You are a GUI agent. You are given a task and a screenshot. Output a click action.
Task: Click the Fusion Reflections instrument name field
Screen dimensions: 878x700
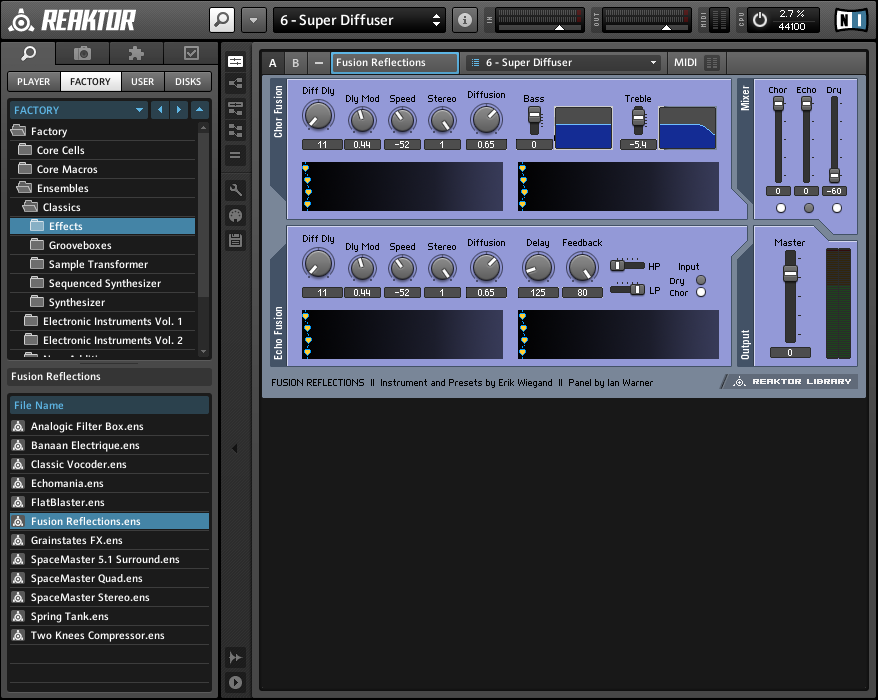(x=395, y=63)
